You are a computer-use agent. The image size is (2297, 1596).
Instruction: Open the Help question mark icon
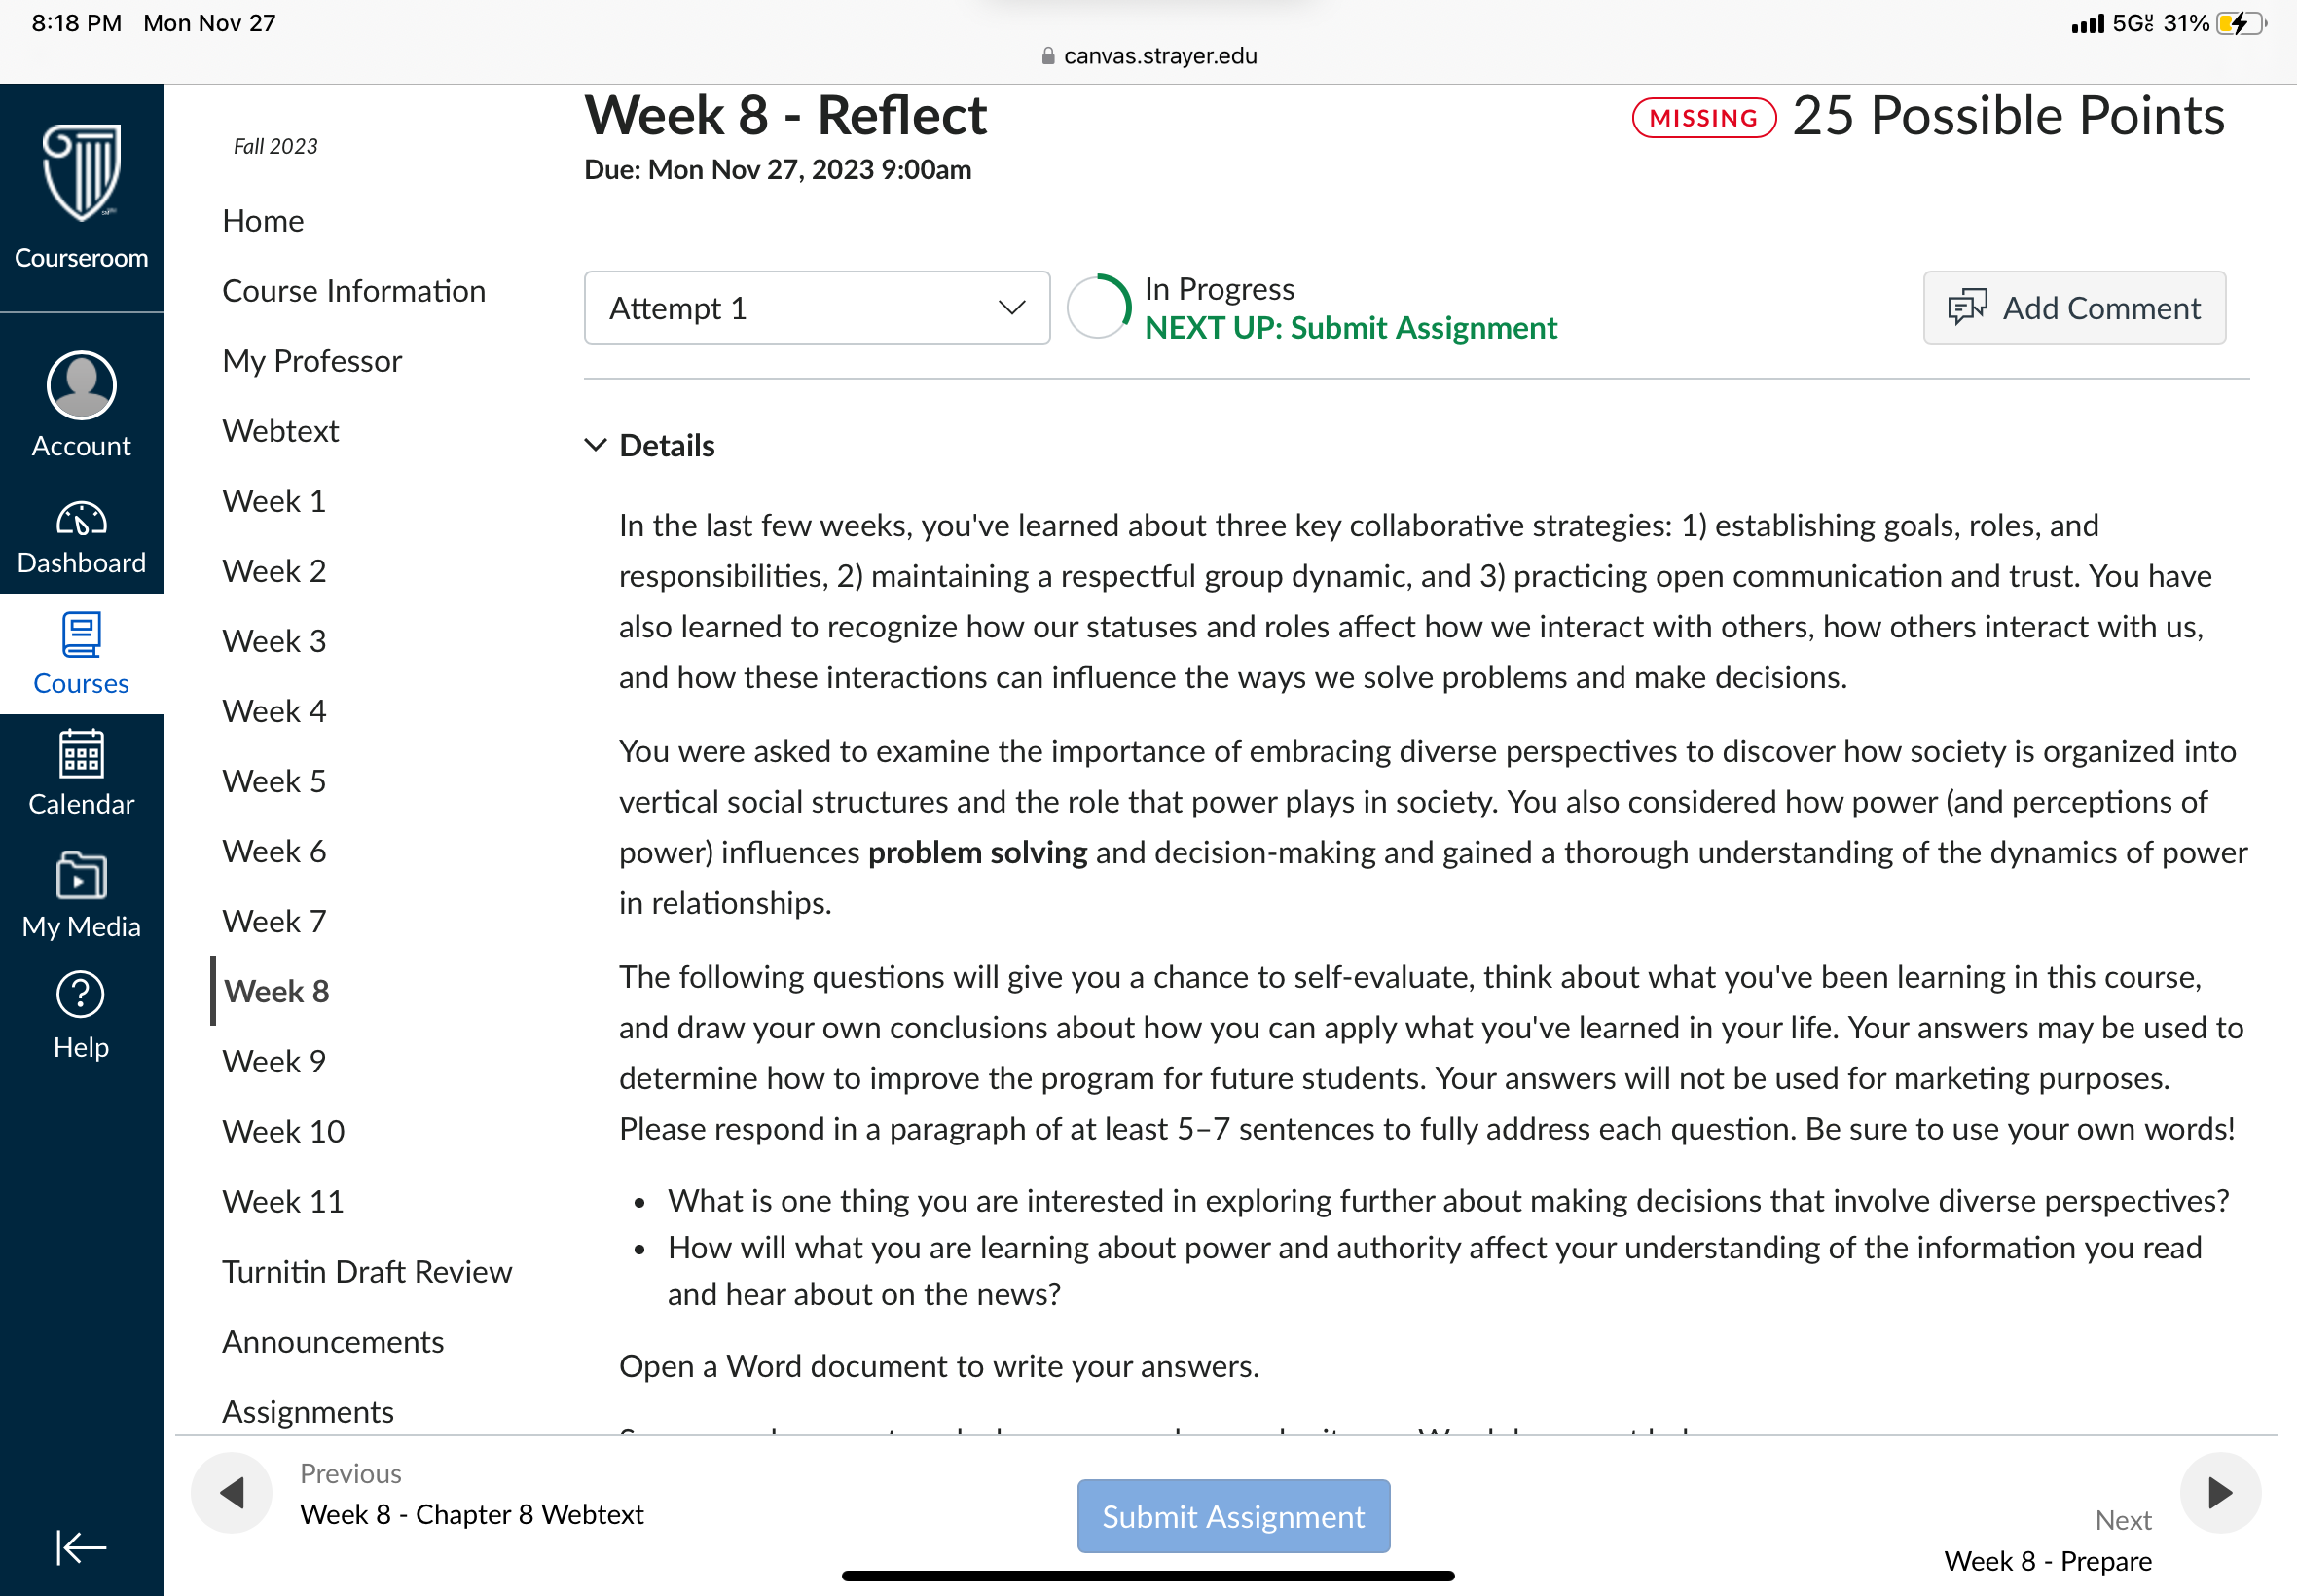pos(81,995)
